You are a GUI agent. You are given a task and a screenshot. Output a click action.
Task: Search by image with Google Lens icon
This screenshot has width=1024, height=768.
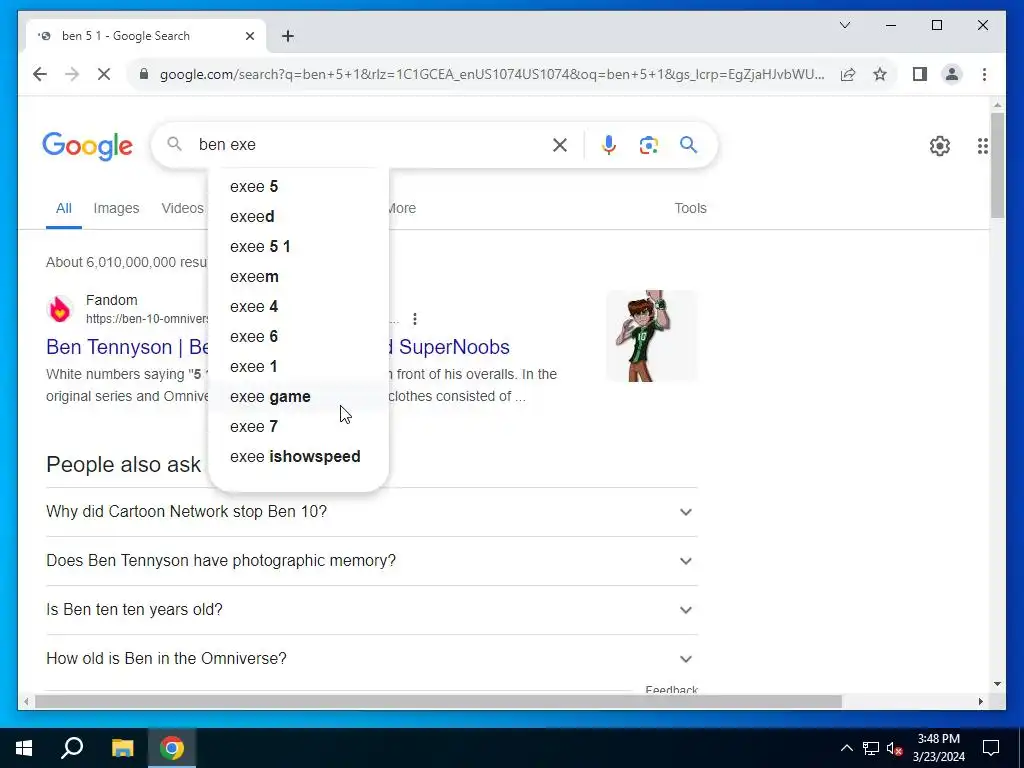pyautogui.click(x=648, y=145)
